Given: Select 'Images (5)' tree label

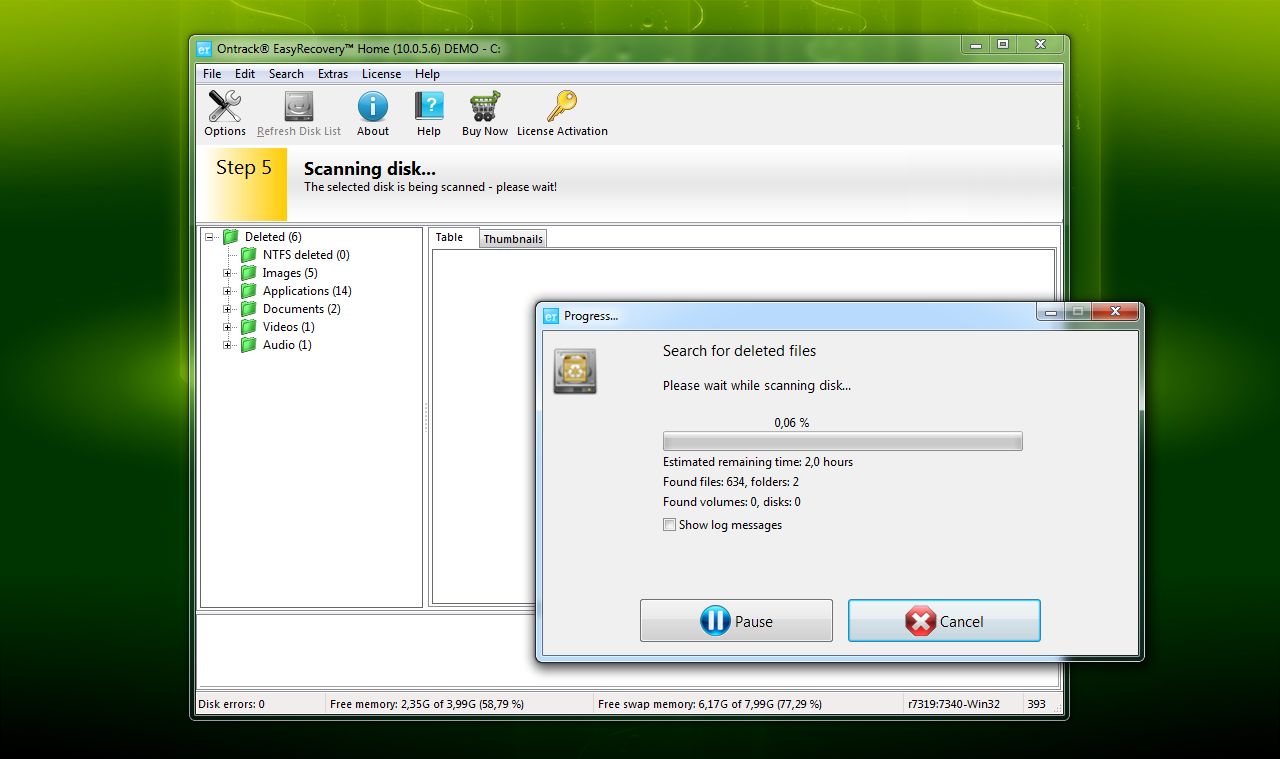Looking at the screenshot, I should [290, 273].
